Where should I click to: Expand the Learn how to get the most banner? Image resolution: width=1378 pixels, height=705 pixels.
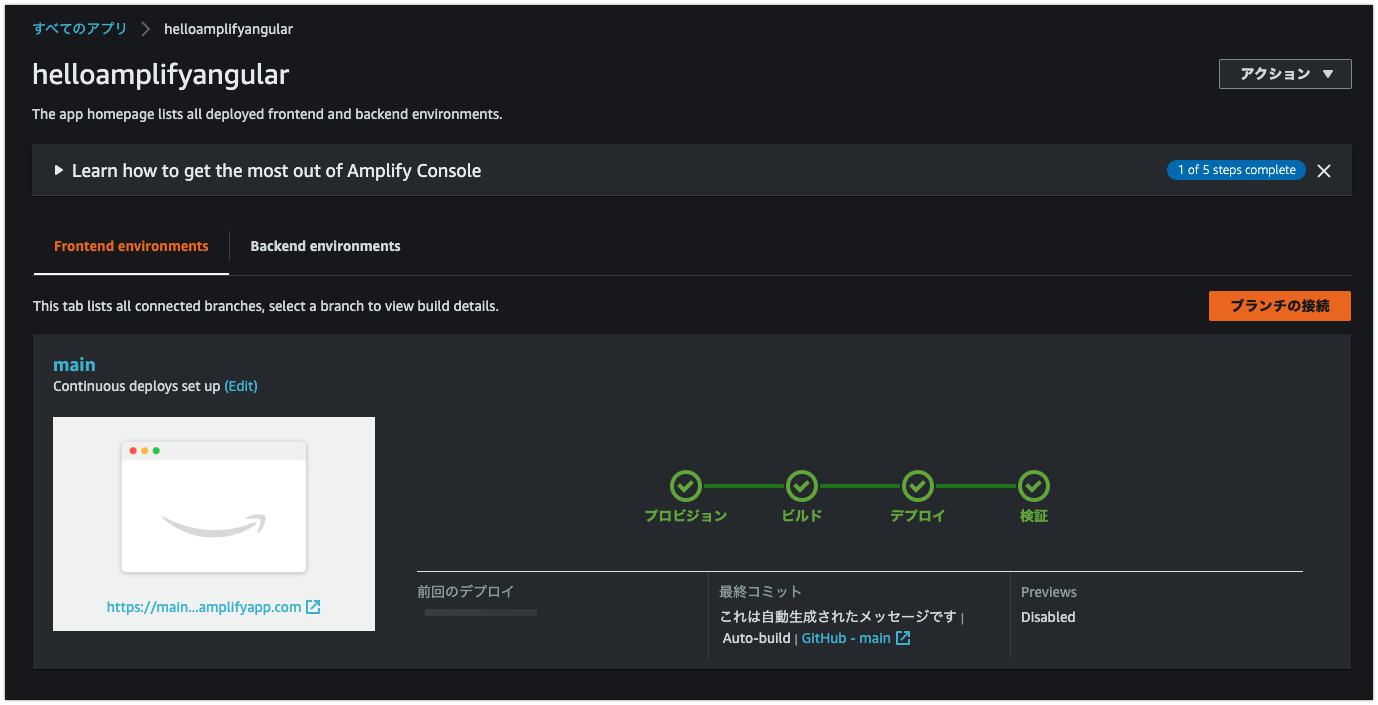(58, 170)
